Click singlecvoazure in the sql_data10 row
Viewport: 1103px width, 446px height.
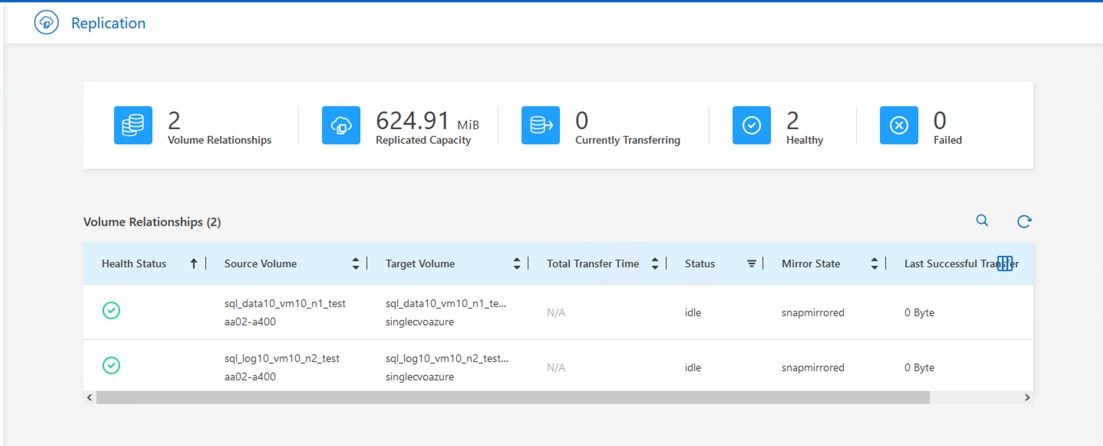[x=419, y=321]
